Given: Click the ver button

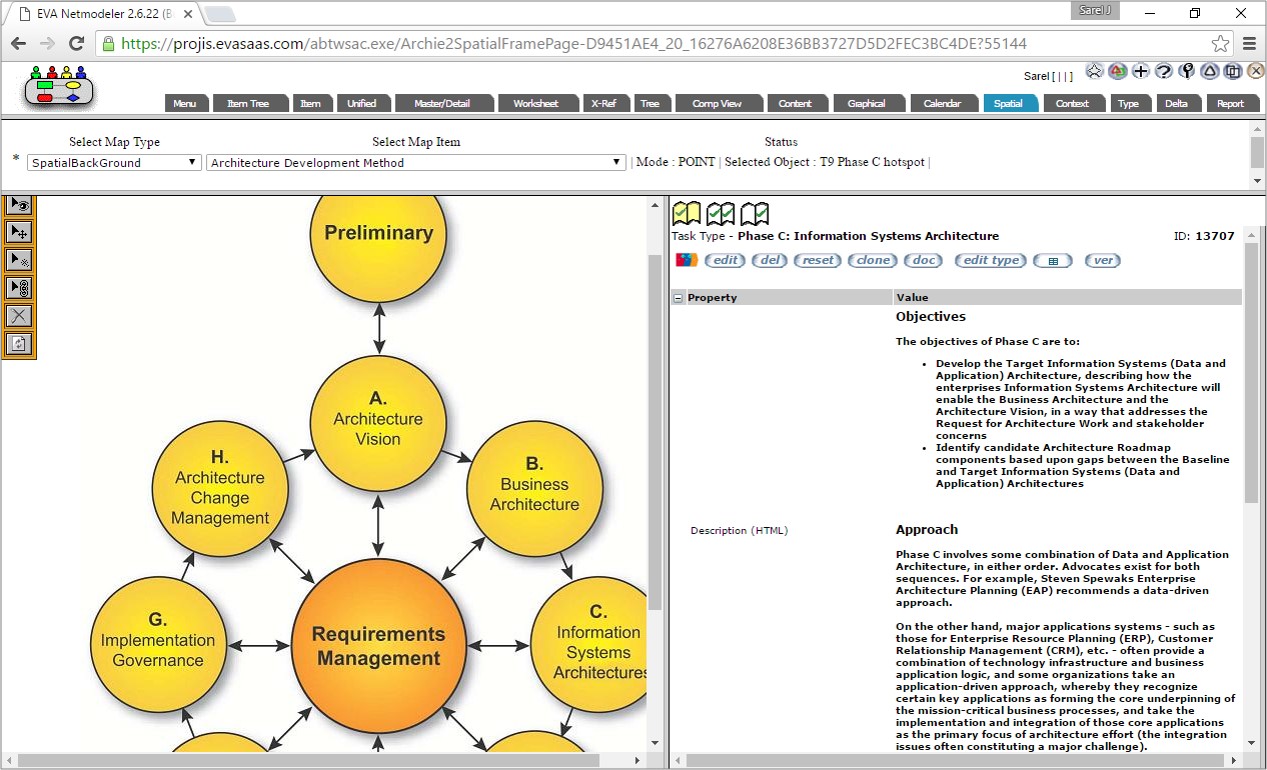Looking at the screenshot, I should [1102, 260].
